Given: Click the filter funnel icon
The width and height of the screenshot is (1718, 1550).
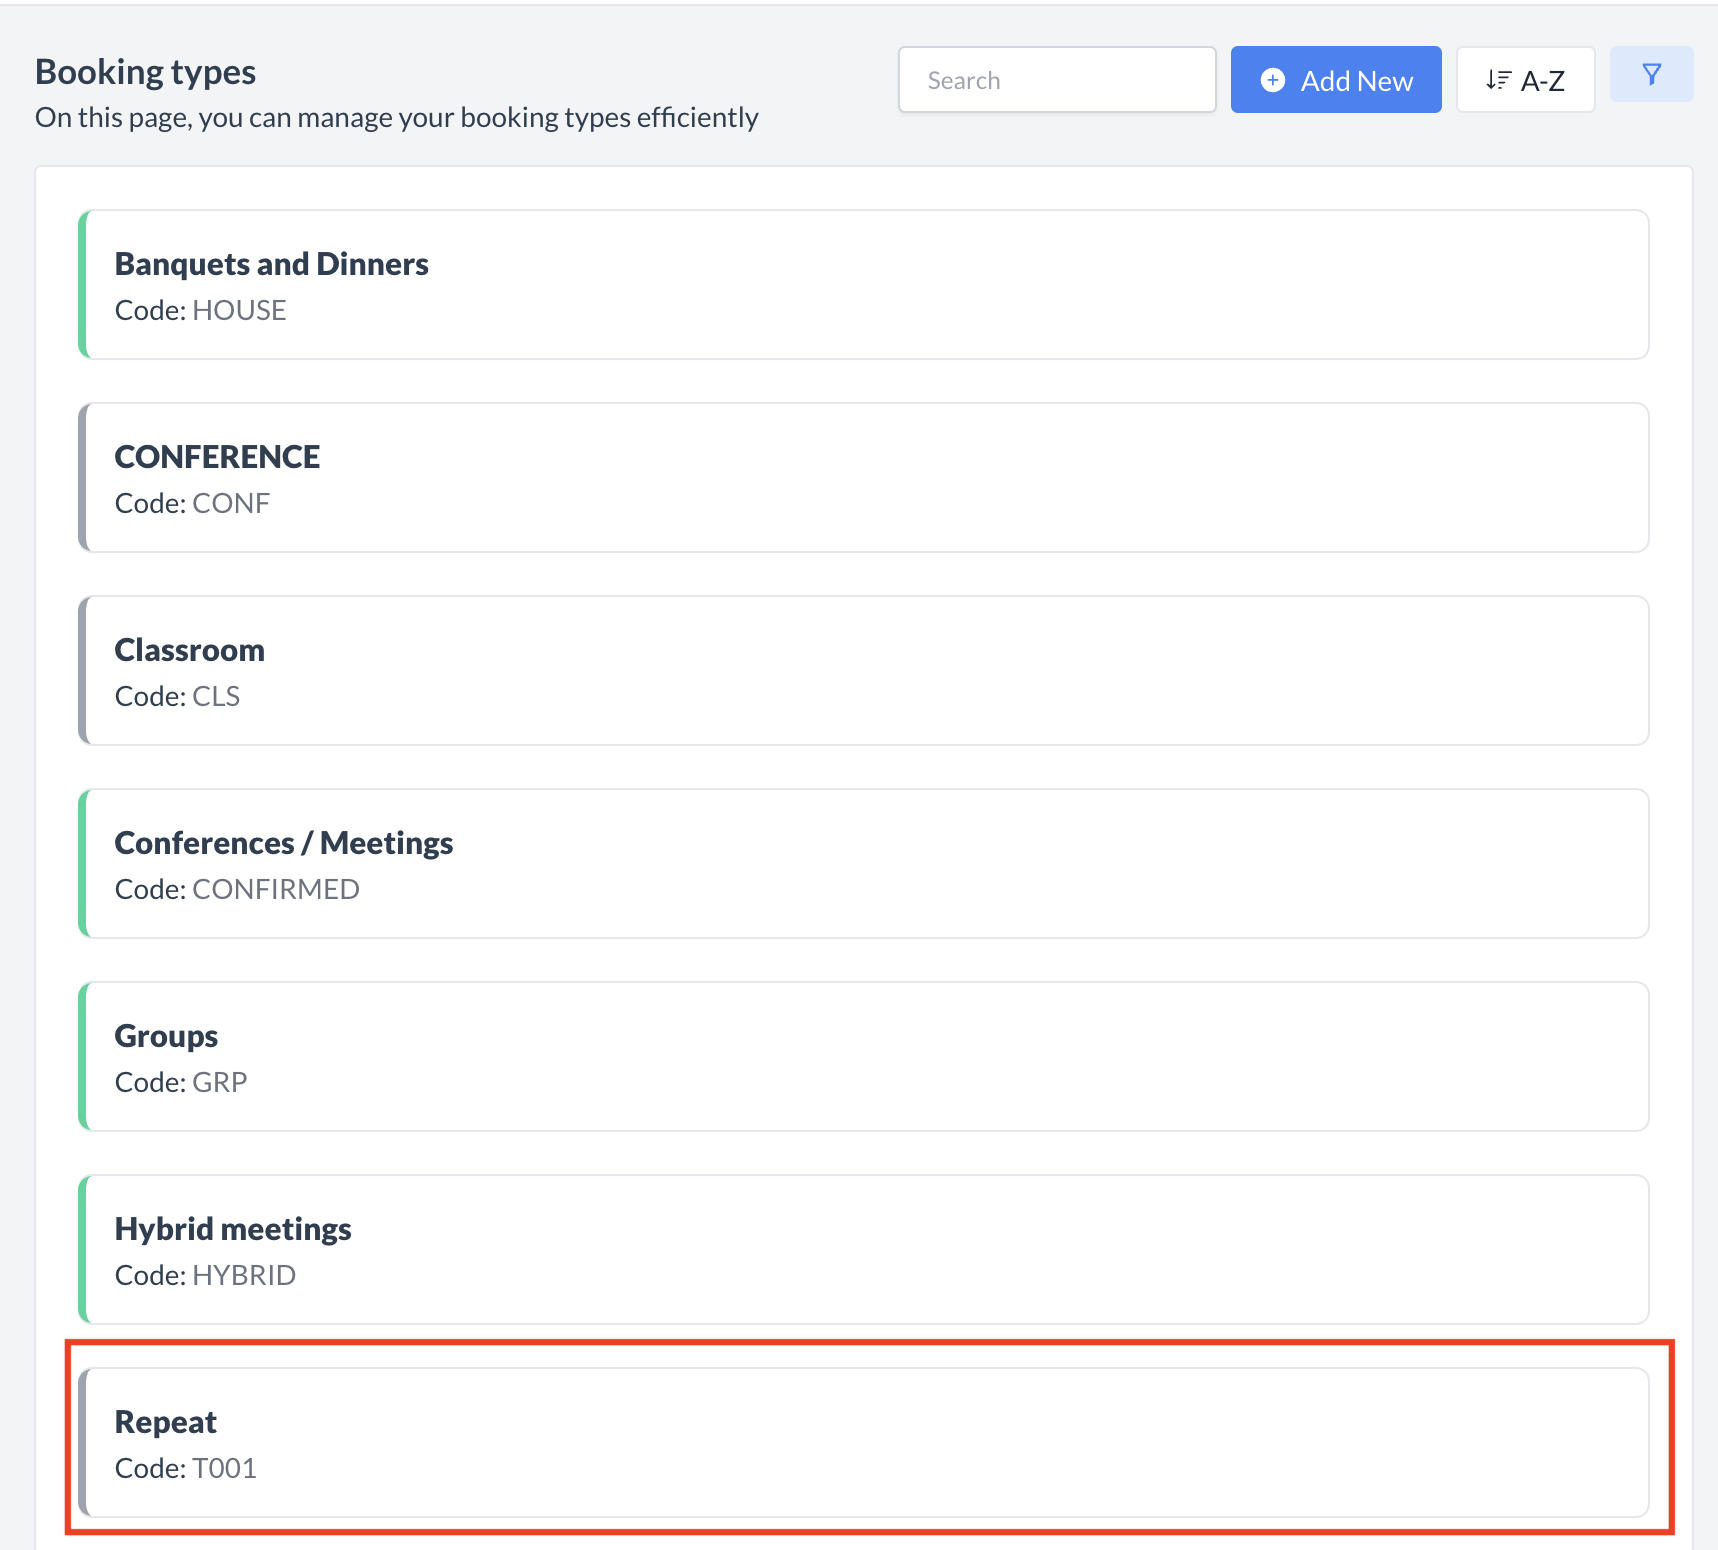Looking at the screenshot, I should (1650, 74).
